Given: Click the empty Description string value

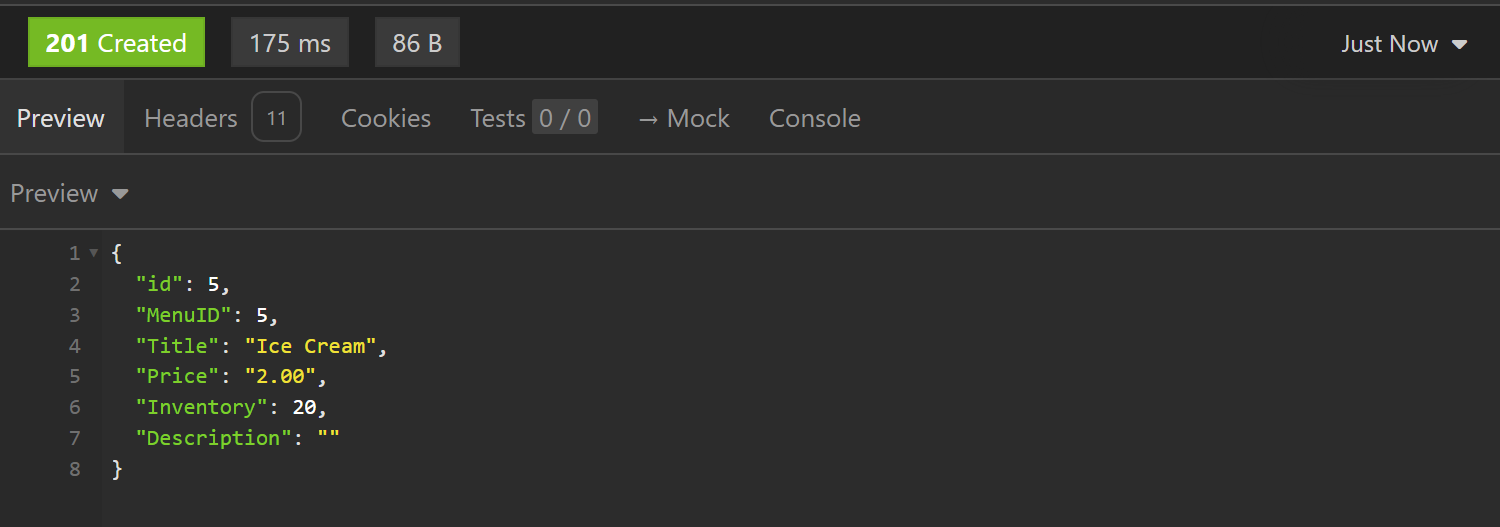Looking at the screenshot, I should 328,438.
